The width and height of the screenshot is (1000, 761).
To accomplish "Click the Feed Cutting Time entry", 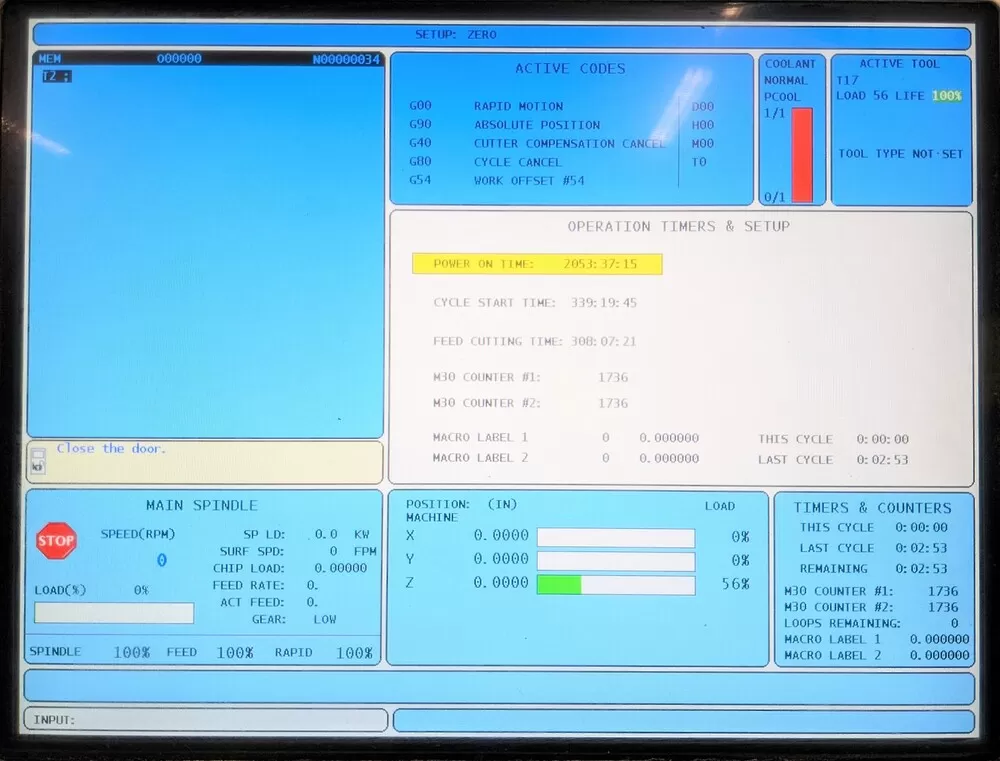I will click(535, 342).
